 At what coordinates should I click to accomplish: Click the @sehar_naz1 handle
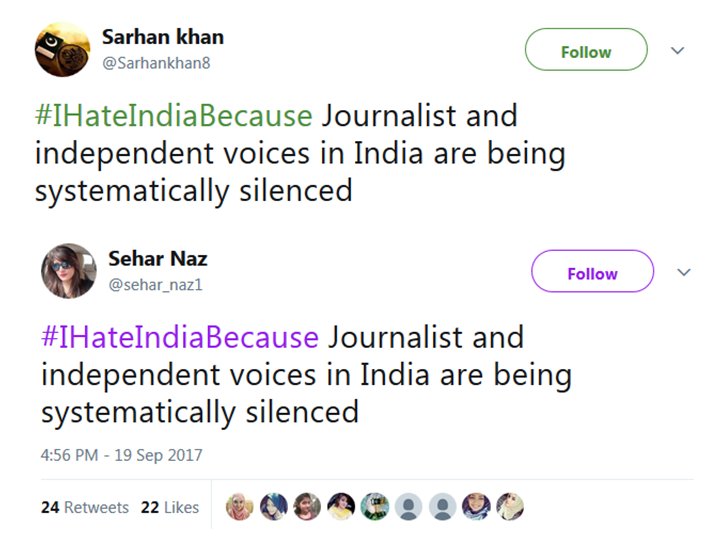(x=154, y=285)
